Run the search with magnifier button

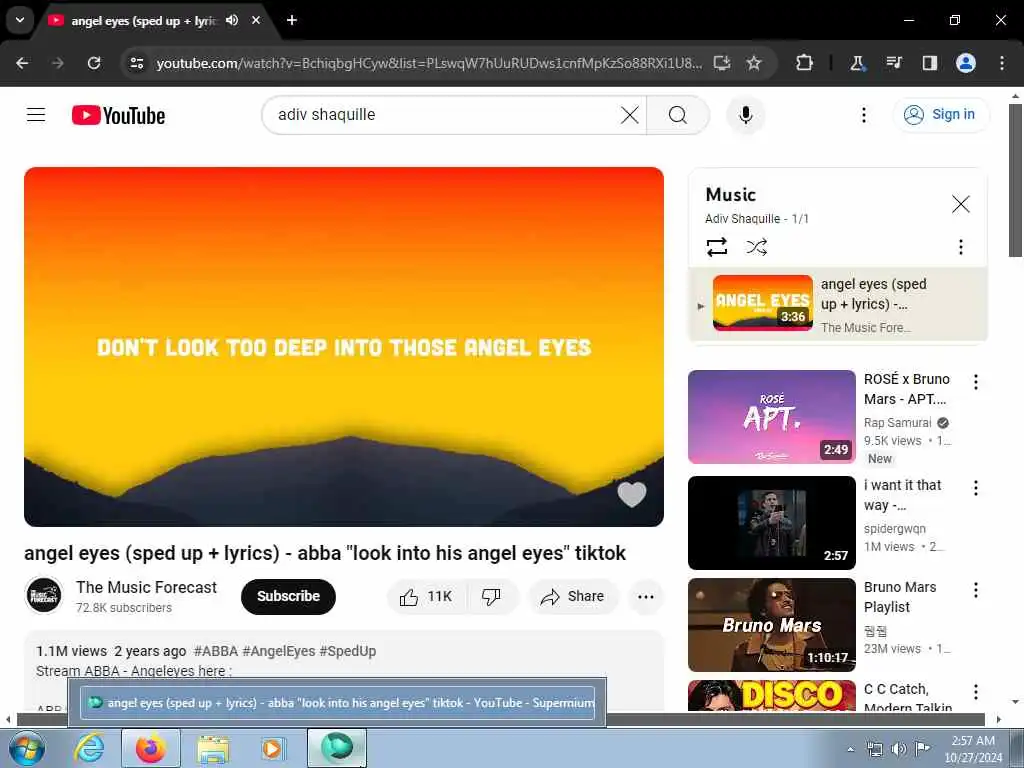(x=678, y=116)
